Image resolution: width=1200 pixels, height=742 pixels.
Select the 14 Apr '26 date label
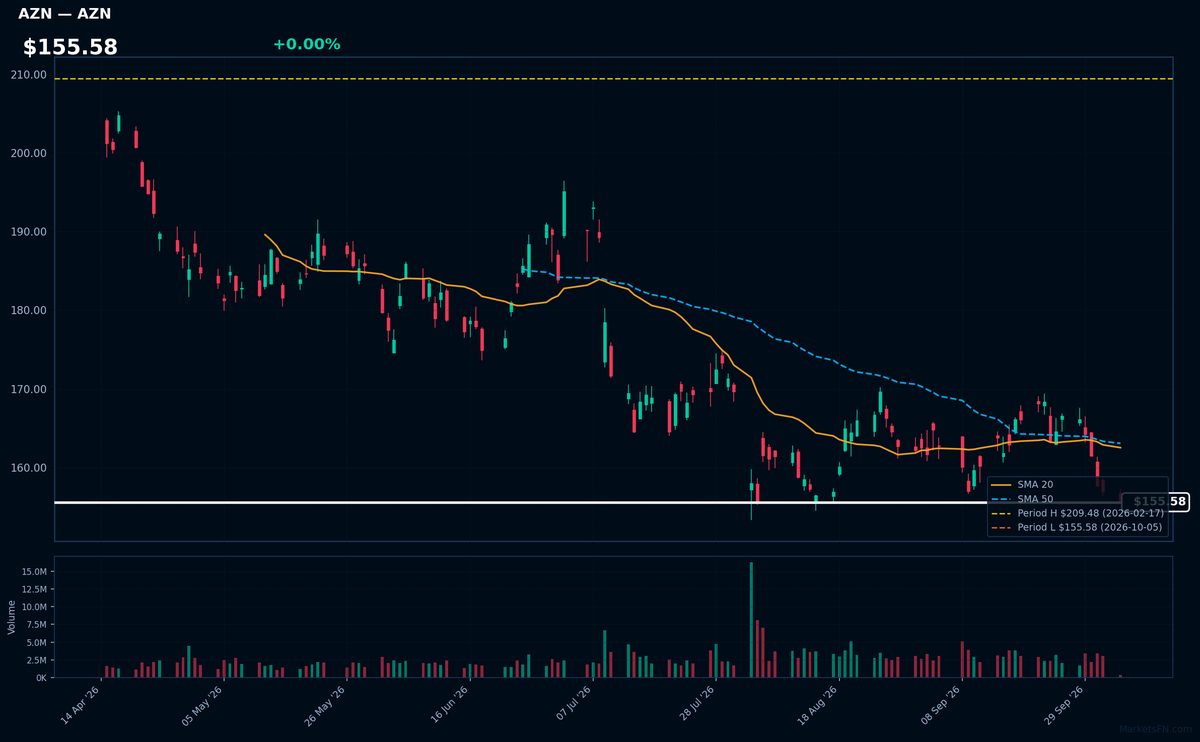coord(80,706)
